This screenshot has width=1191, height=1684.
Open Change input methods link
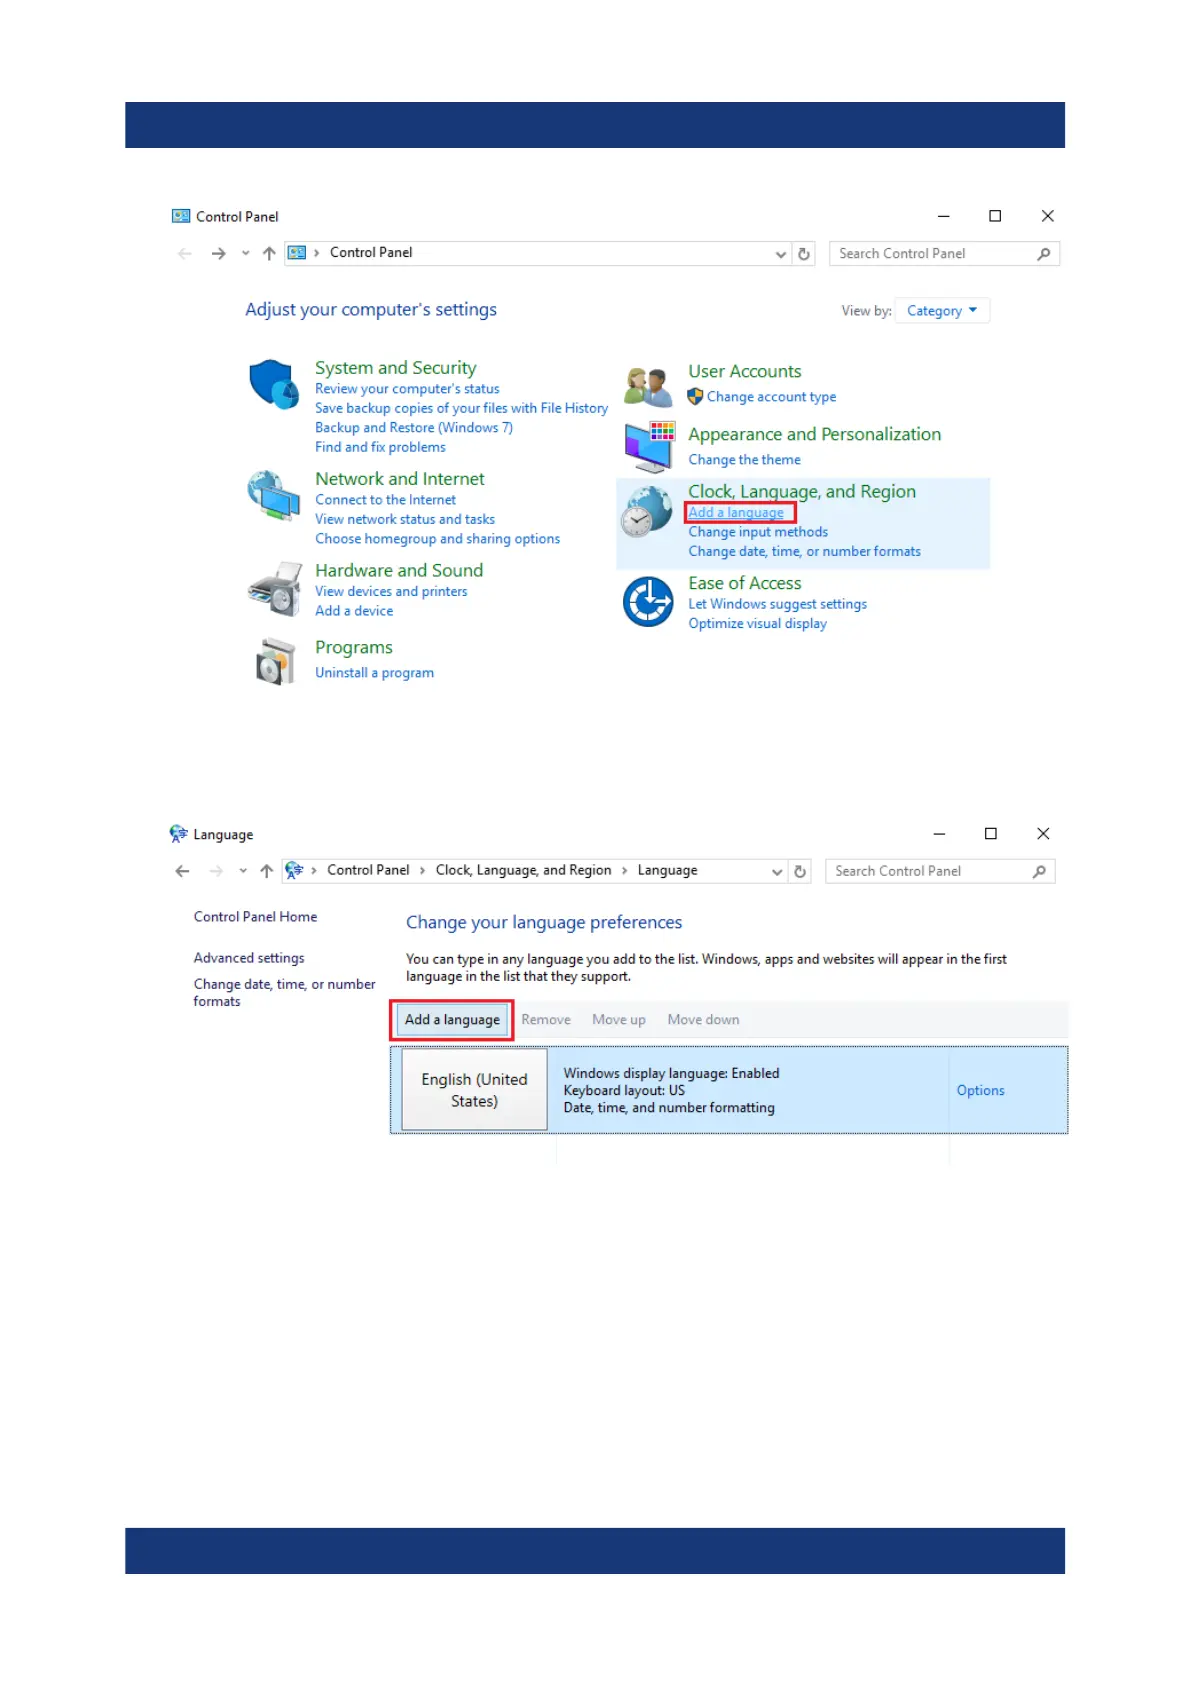tap(758, 532)
